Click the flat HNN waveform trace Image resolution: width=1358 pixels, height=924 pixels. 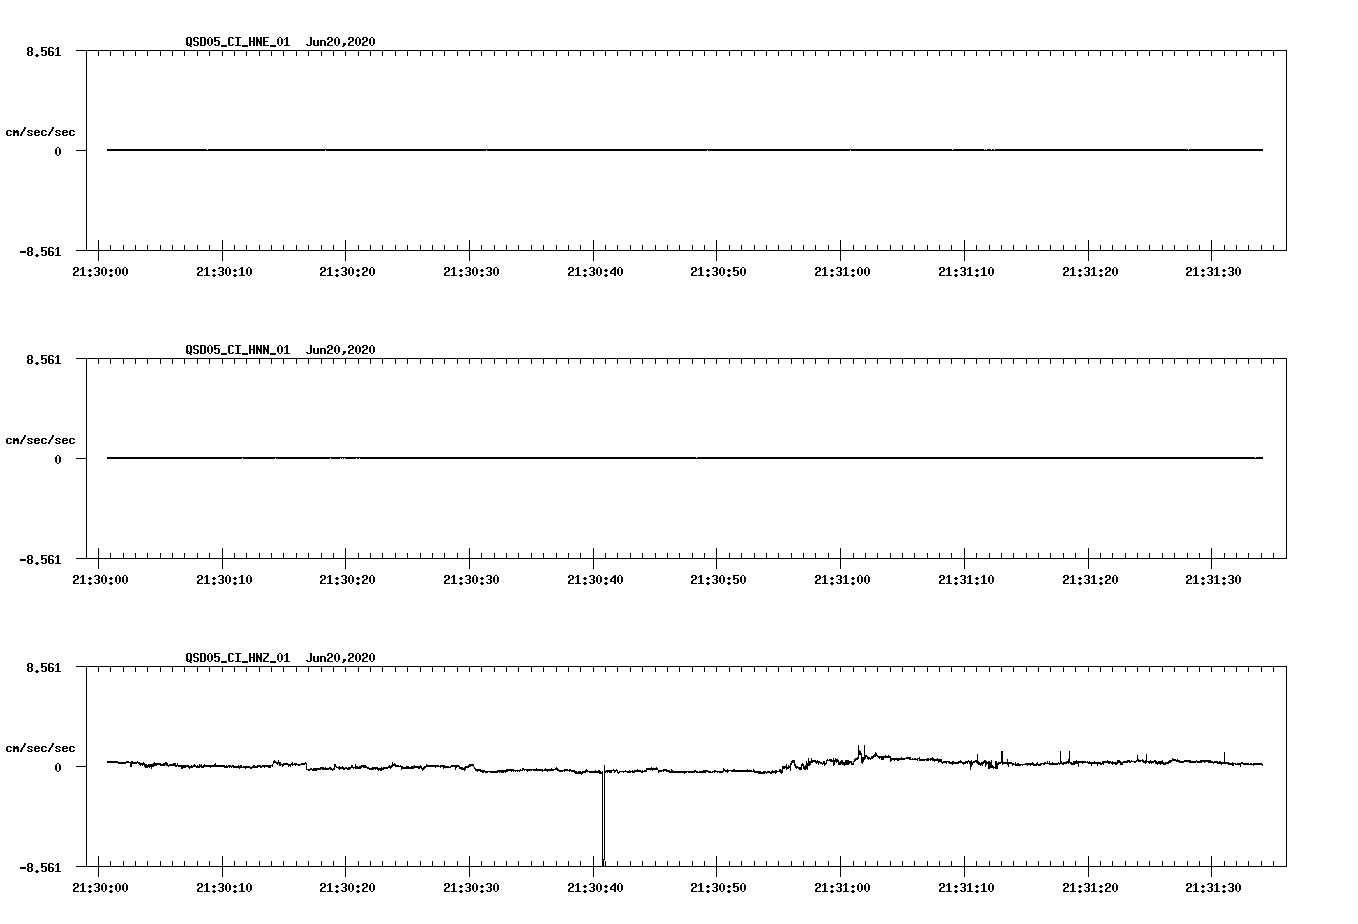[x=685, y=458]
